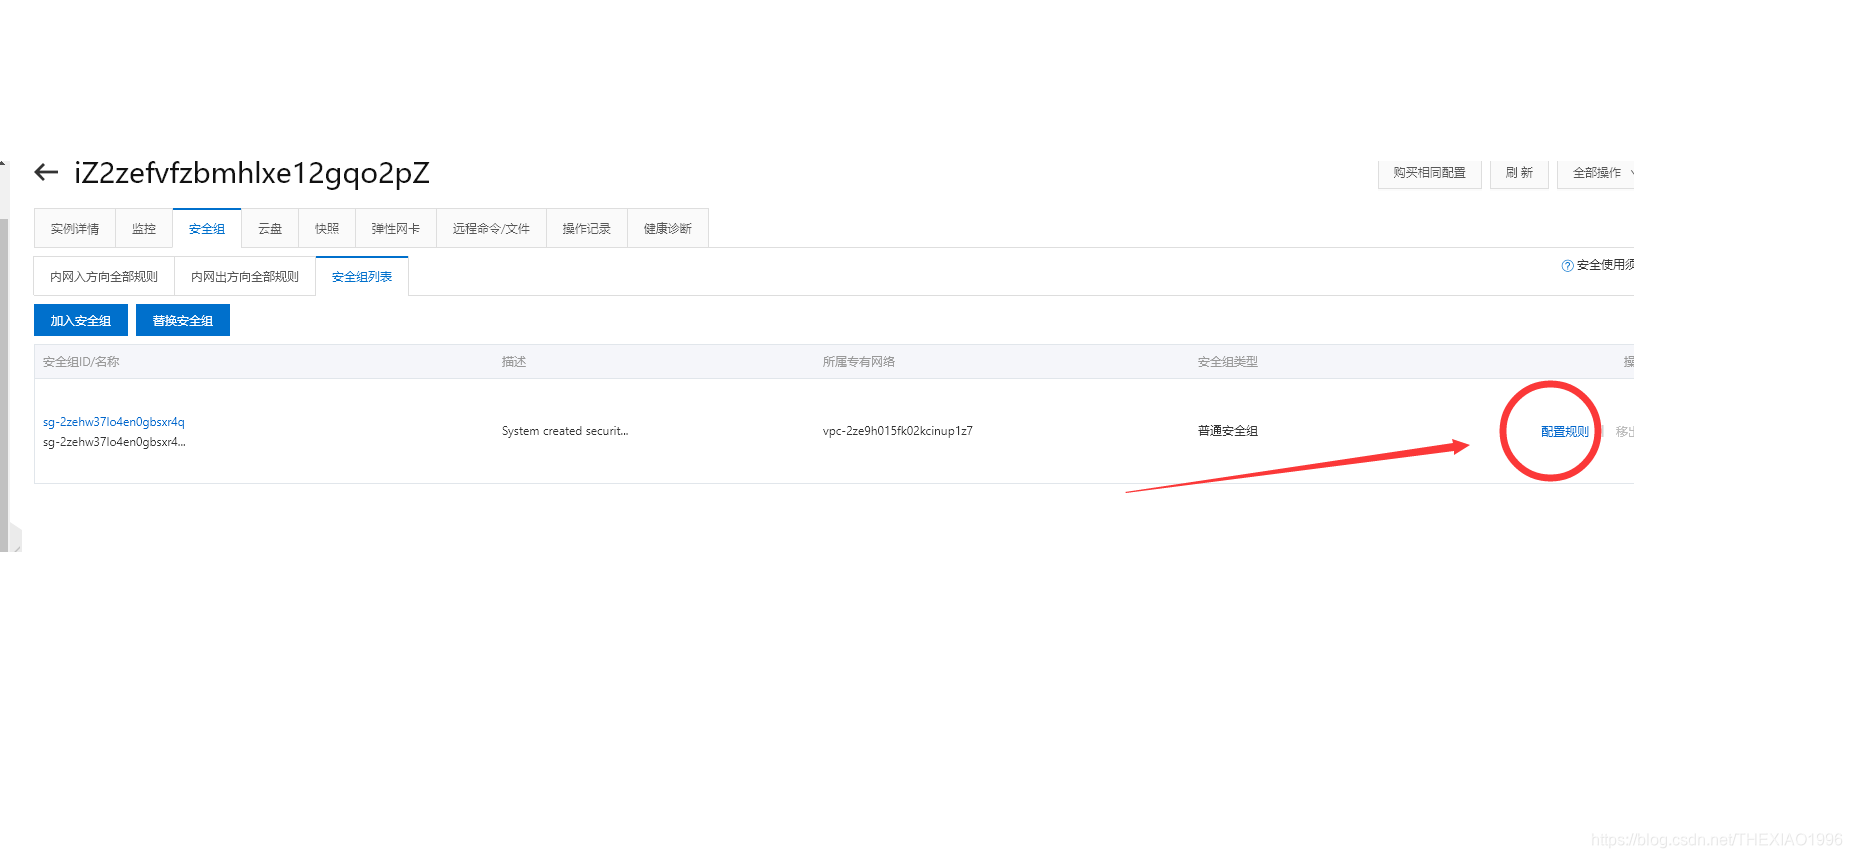Click the 配置规则 link
The height and width of the screenshot is (858, 1852).
[x=1565, y=432]
